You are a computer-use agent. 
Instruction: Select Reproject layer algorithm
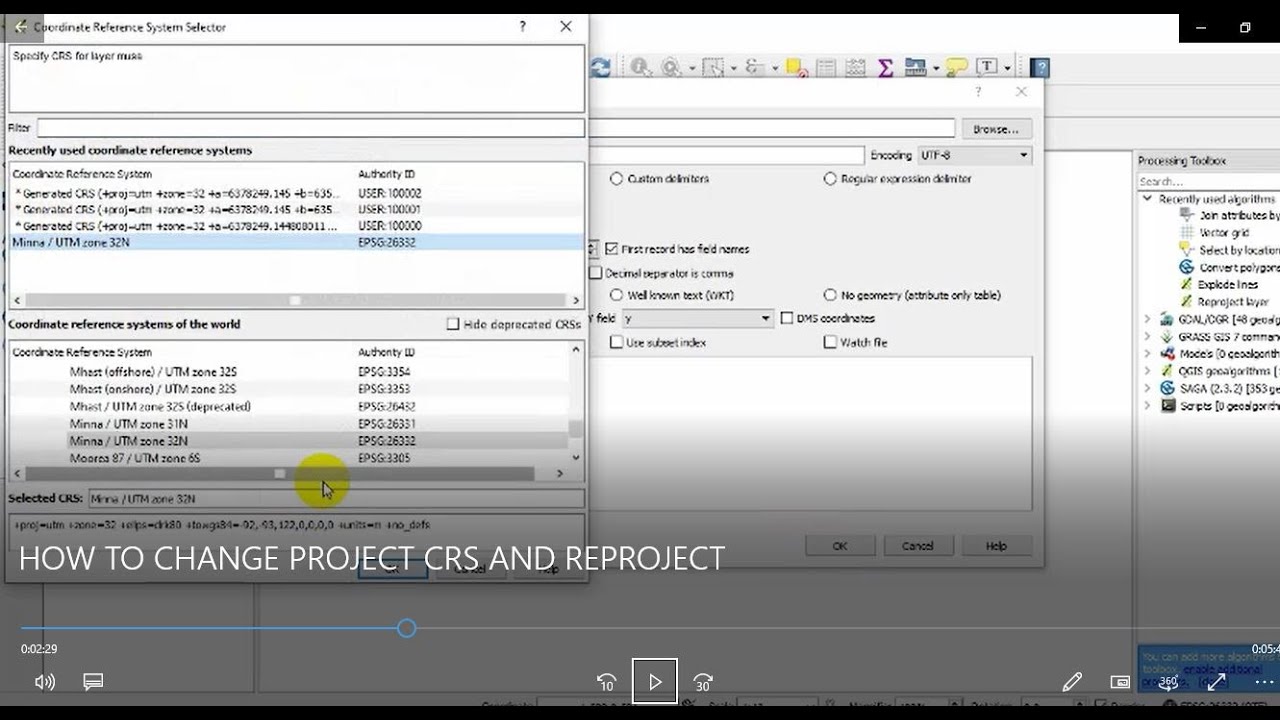point(1234,301)
